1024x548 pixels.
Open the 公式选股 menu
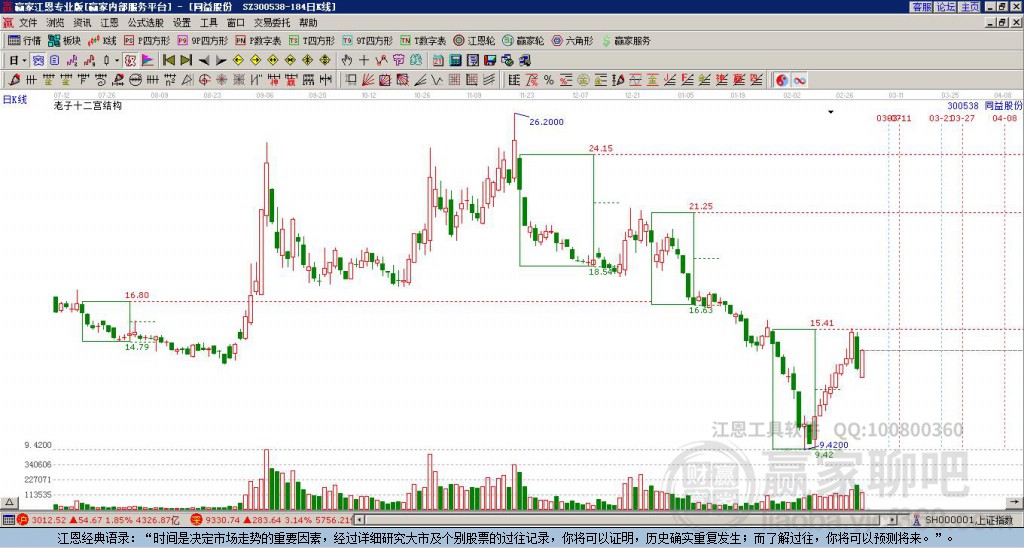coord(146,23)
